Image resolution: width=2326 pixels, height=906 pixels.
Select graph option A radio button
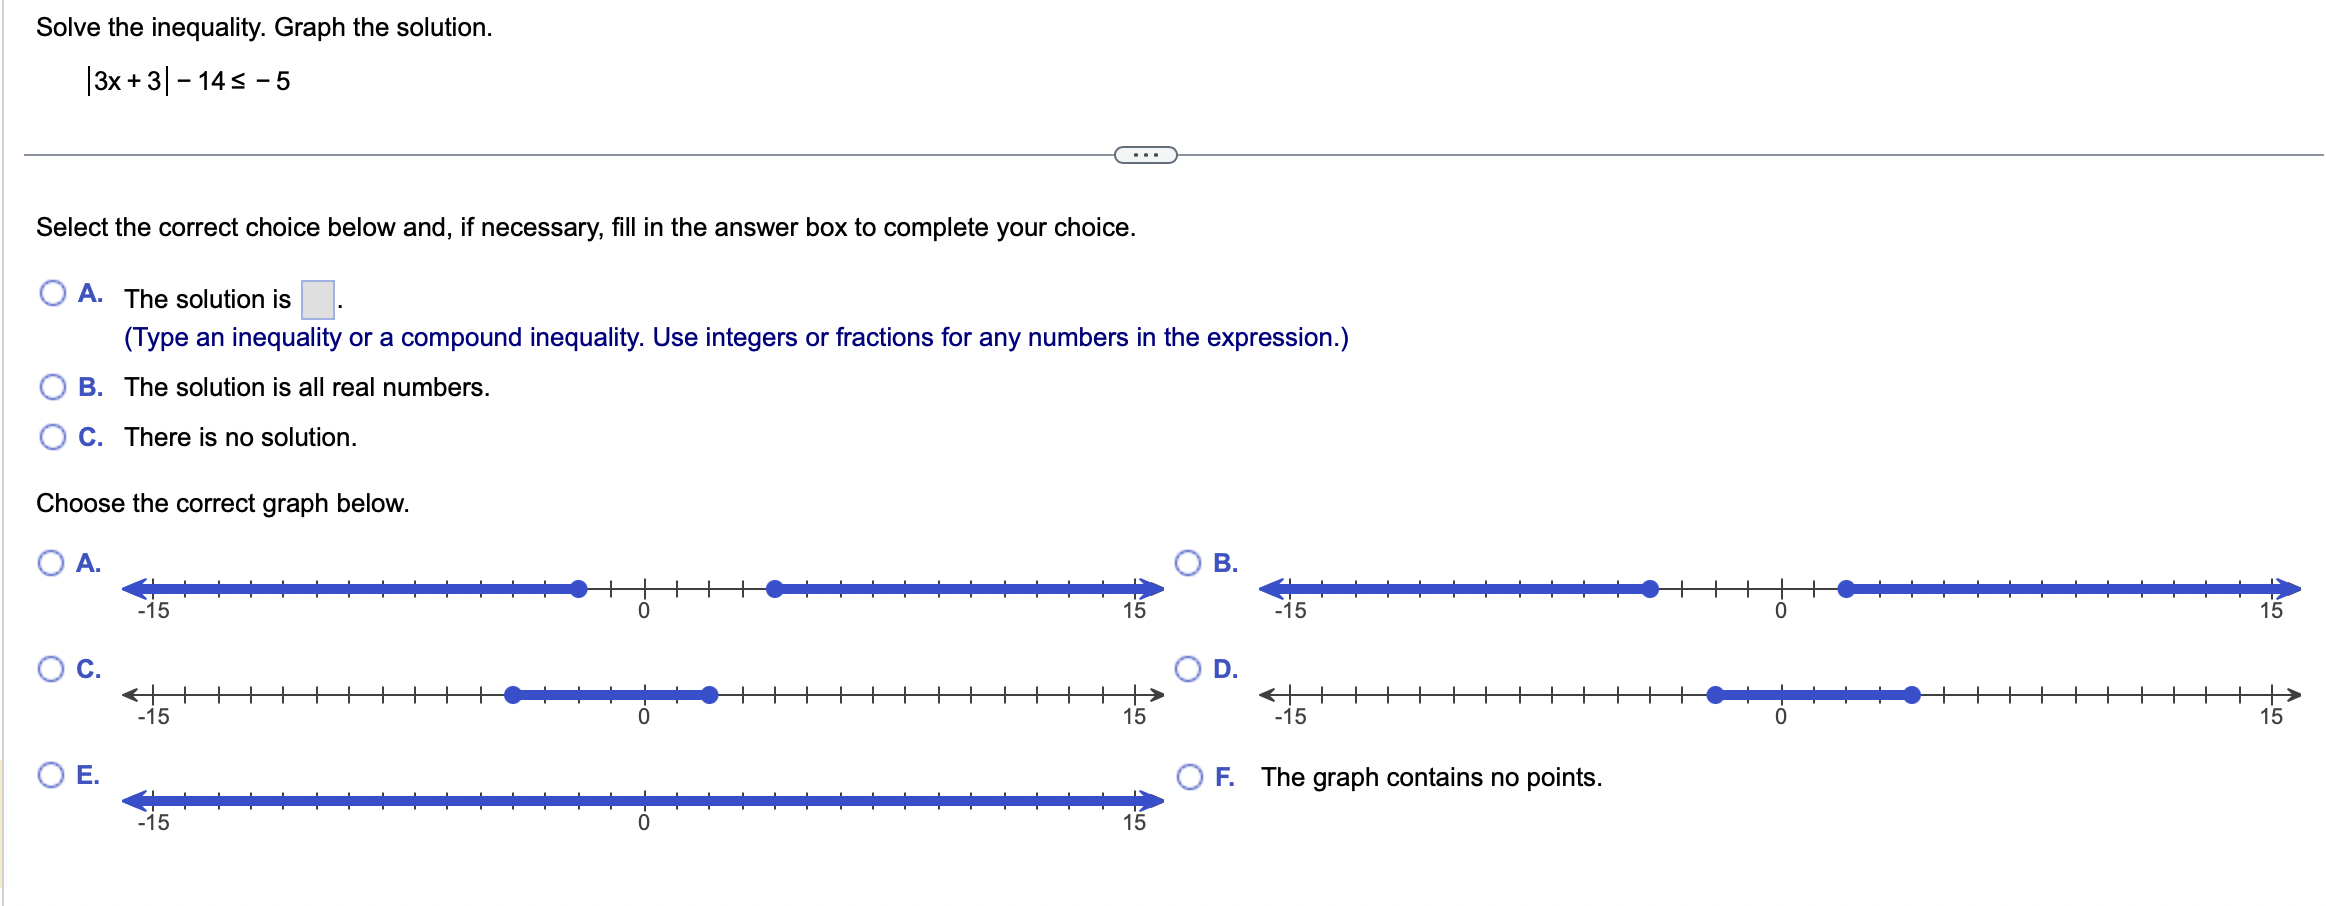pos(53,563)
